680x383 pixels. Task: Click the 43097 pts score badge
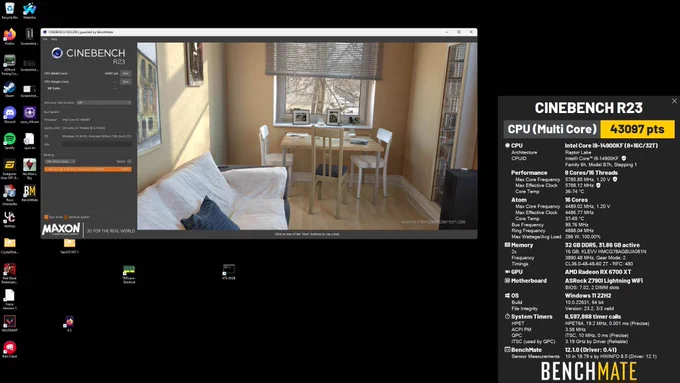(x=637, y=129)
